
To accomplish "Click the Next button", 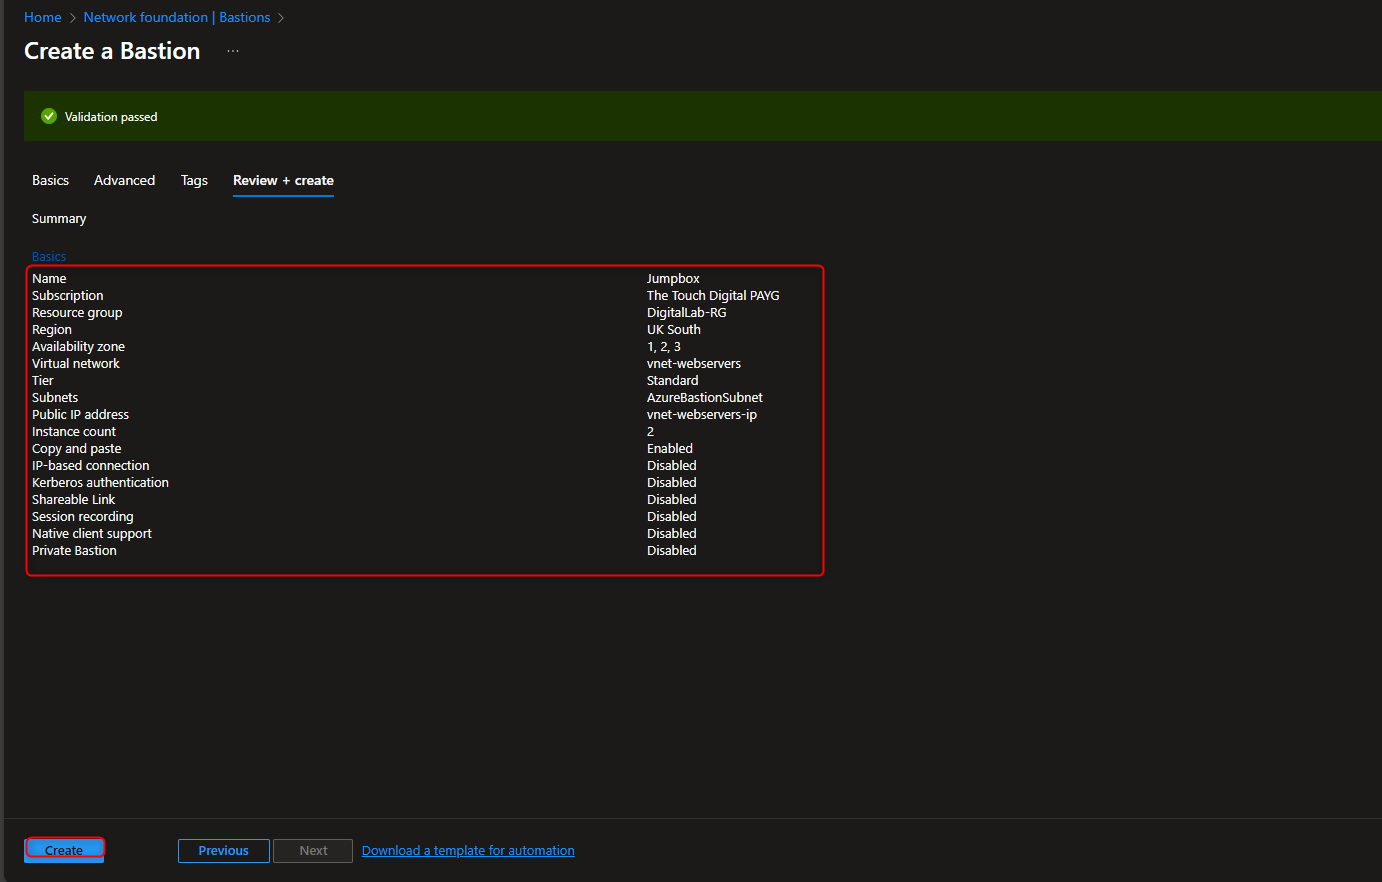I will (x=312, y=850).
